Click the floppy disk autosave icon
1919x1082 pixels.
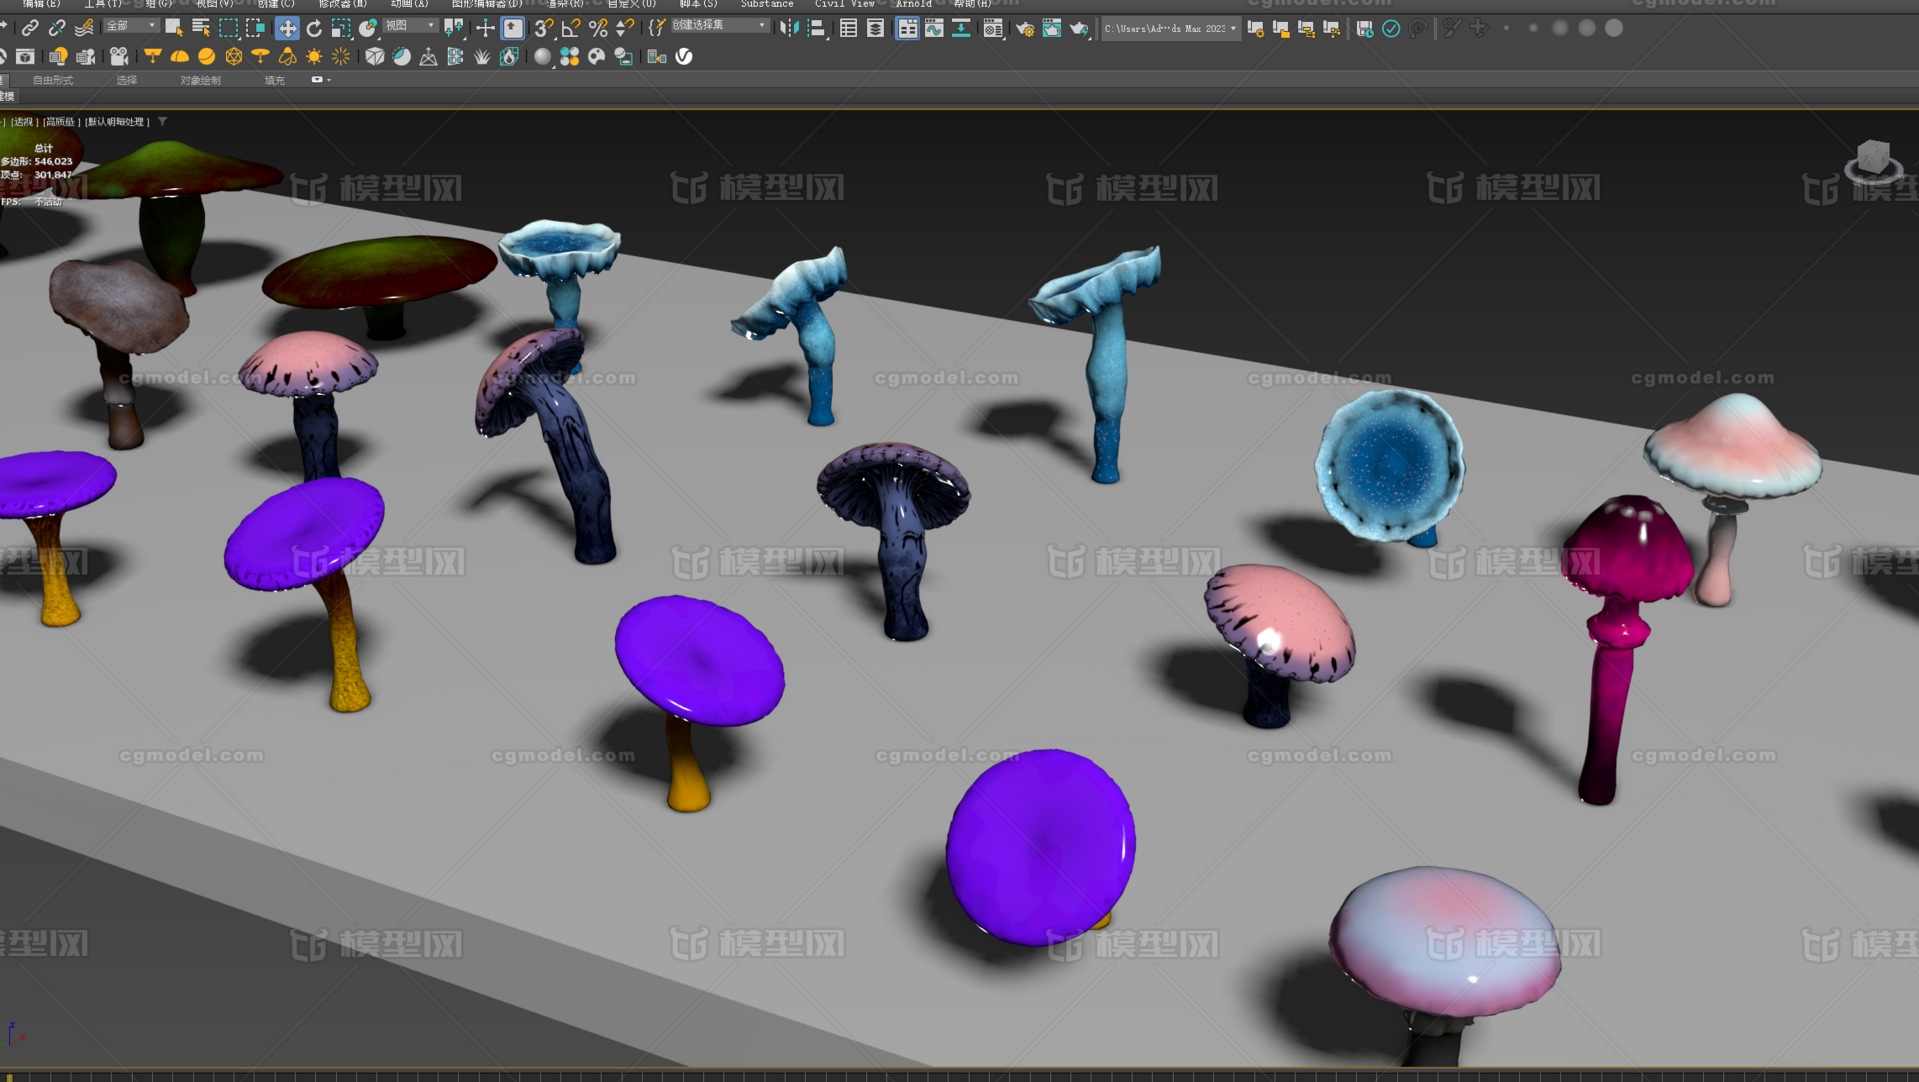[x=1364, y=28]
